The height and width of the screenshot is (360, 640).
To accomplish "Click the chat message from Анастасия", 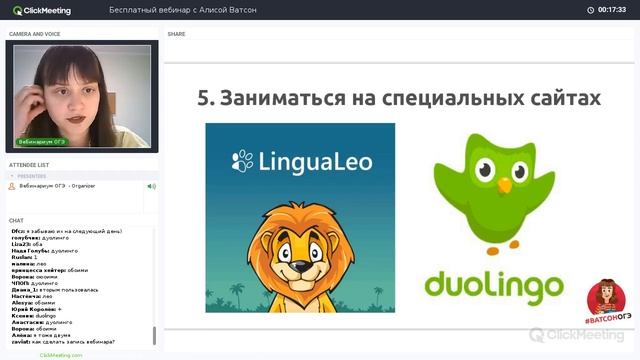I will (42, 322).
